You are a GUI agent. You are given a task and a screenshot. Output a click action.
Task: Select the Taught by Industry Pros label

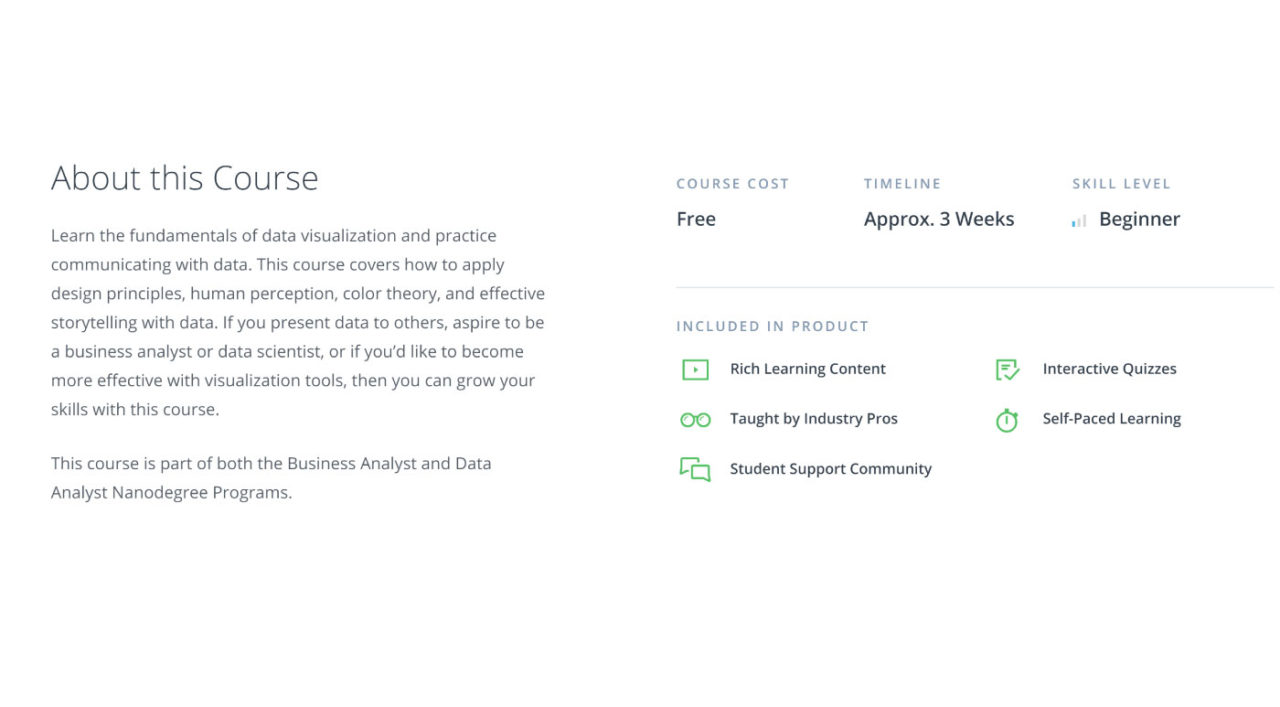pyautogui.click(x=814, y=419)
